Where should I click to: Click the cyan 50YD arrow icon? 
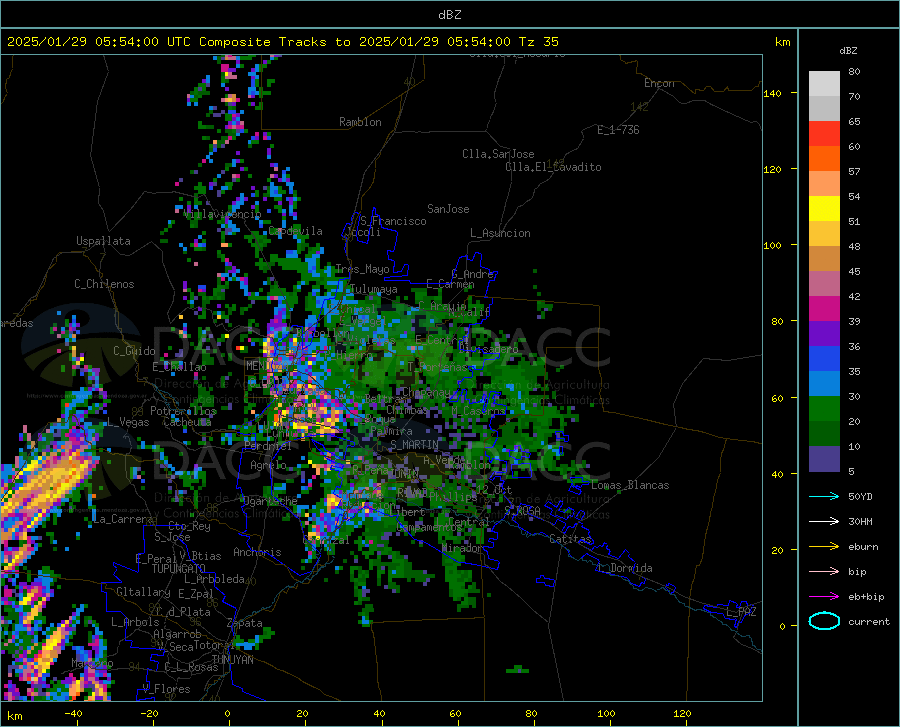(x=824, y=496)
